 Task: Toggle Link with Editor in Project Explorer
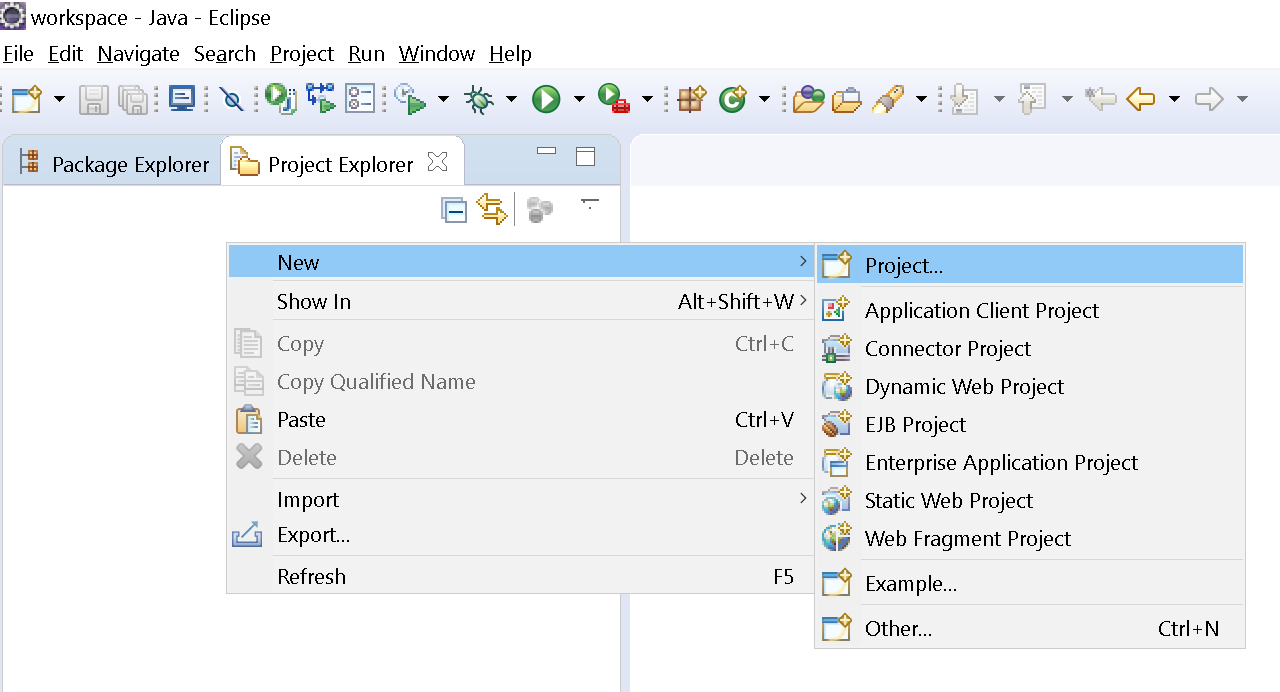pyautogui.click(x=492, y=210)
